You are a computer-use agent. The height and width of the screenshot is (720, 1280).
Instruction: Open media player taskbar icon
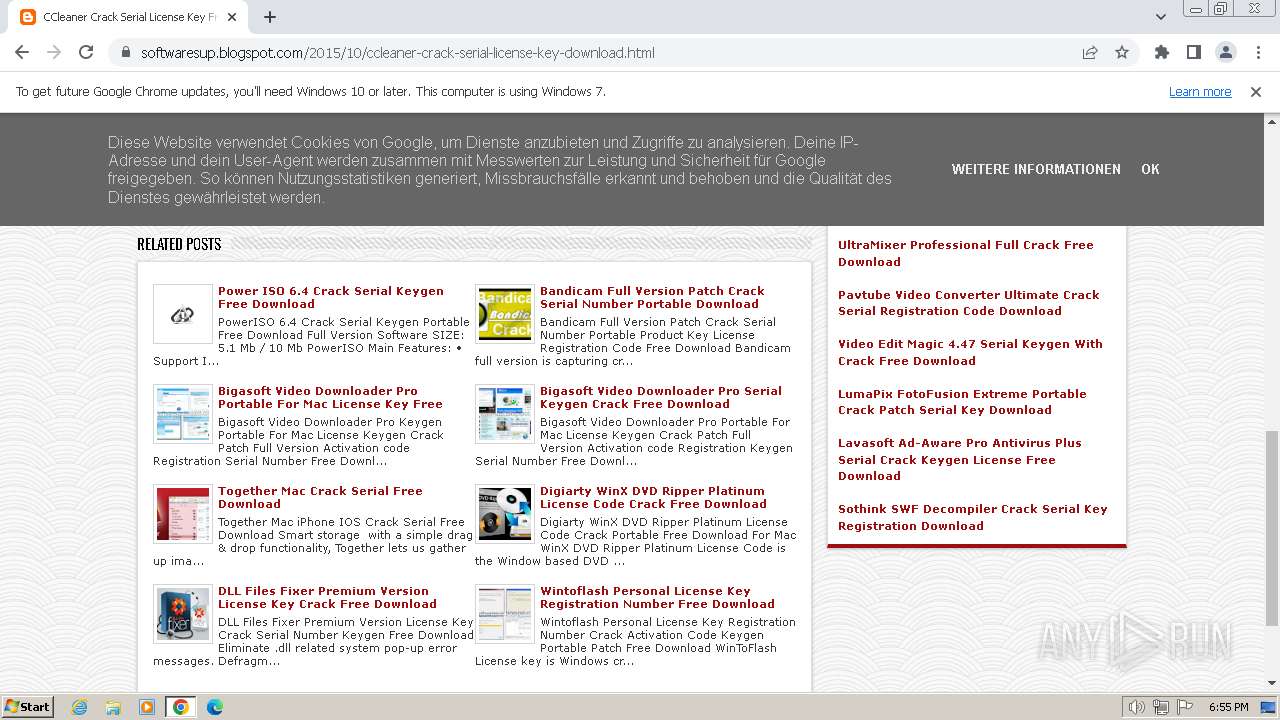point(147,707)
